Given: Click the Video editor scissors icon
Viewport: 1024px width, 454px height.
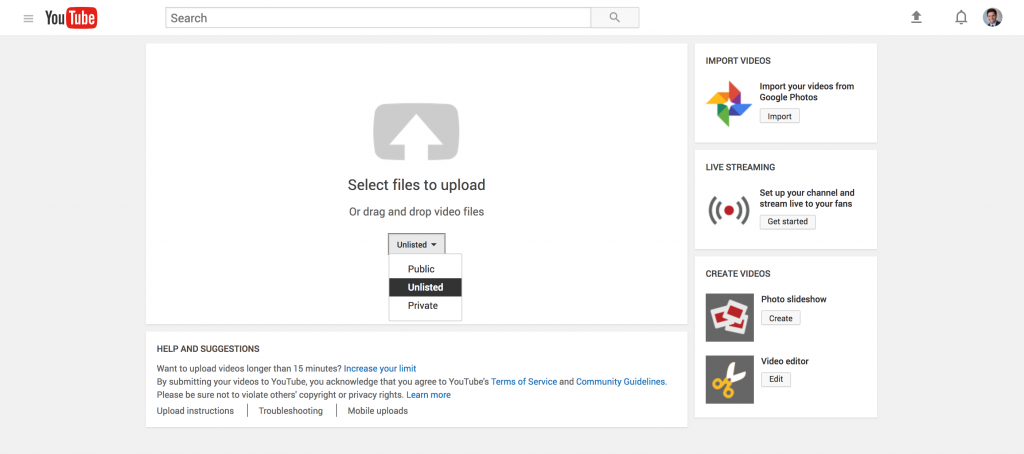Looking at the screenshot, I should 729,380.
